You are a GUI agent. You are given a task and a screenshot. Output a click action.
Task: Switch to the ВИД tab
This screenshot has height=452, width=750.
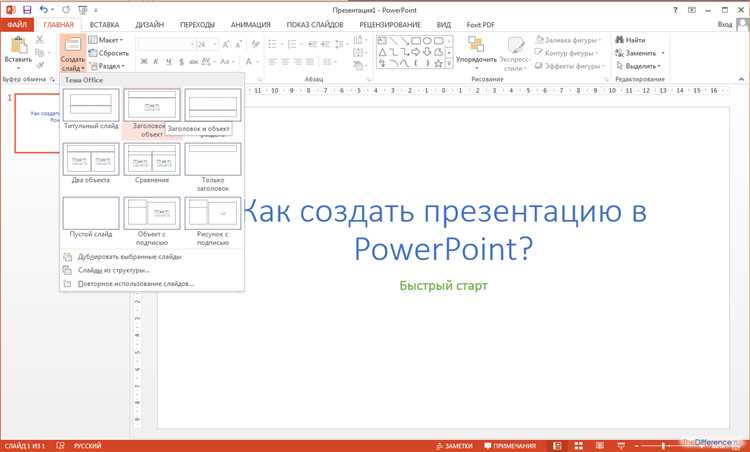443,24
